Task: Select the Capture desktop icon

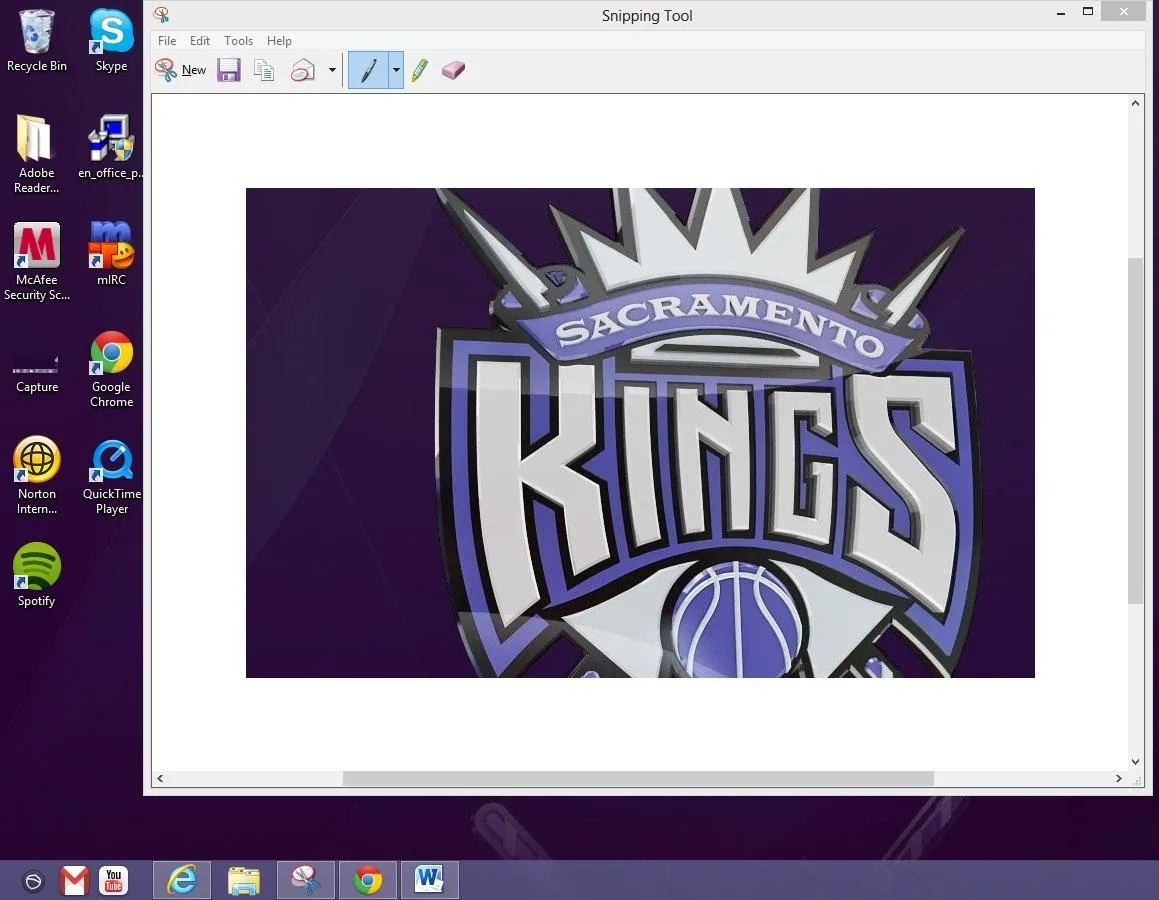Action: tap(37, 374)
